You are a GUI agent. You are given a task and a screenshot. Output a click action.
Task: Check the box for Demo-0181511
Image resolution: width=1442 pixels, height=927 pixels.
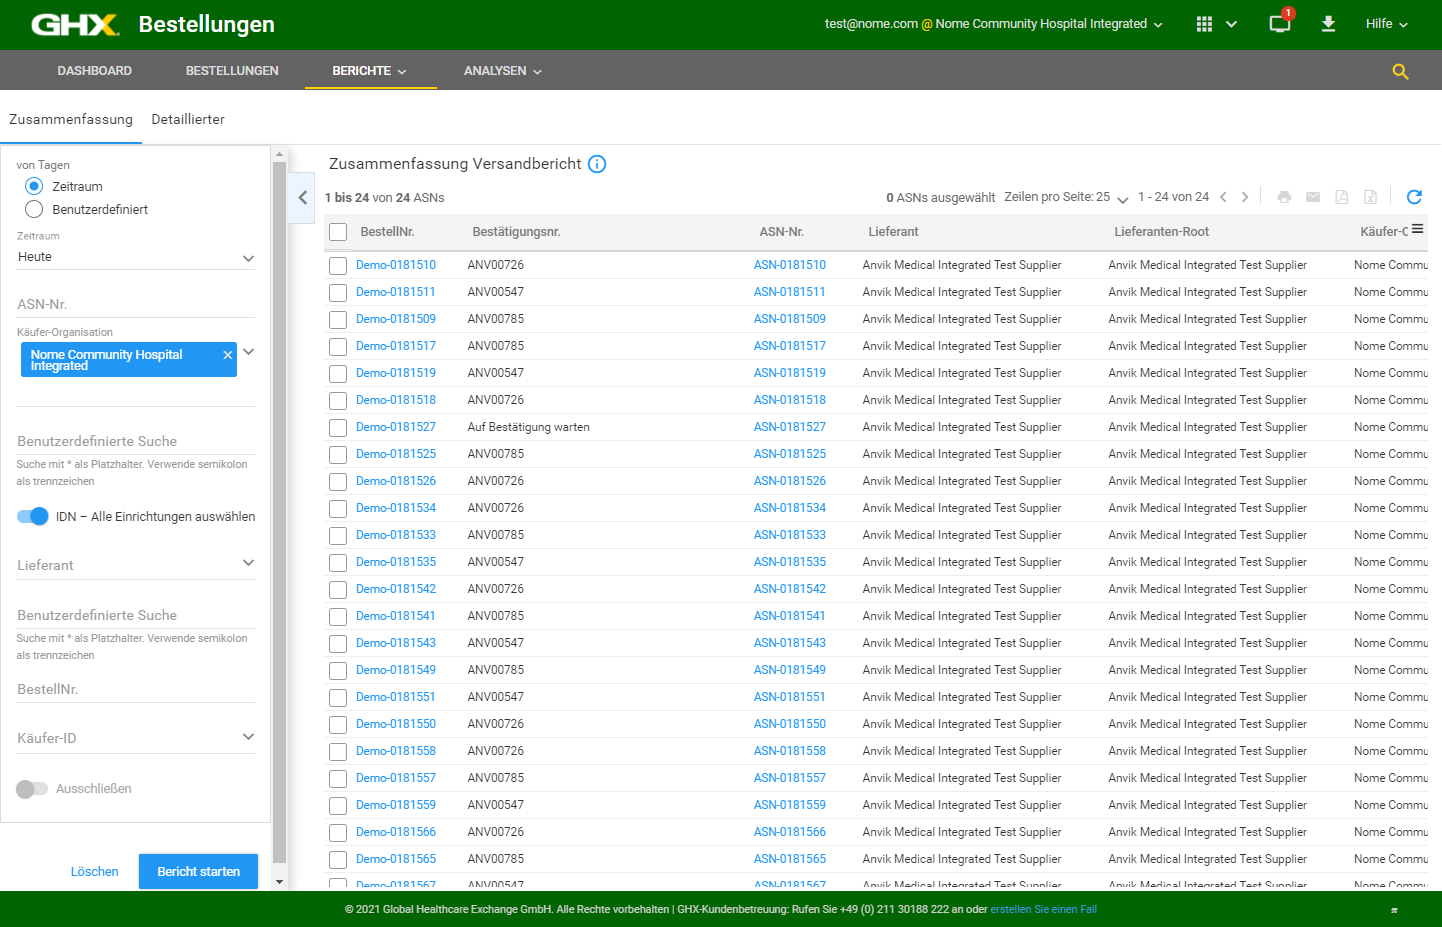tap(338, 293)
